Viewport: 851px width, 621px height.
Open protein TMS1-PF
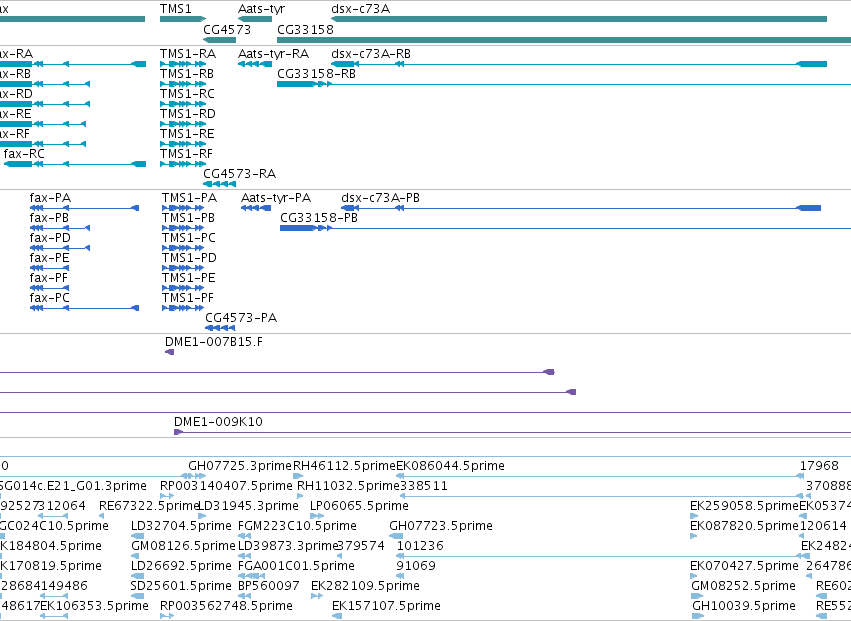(x=188, y=299)
